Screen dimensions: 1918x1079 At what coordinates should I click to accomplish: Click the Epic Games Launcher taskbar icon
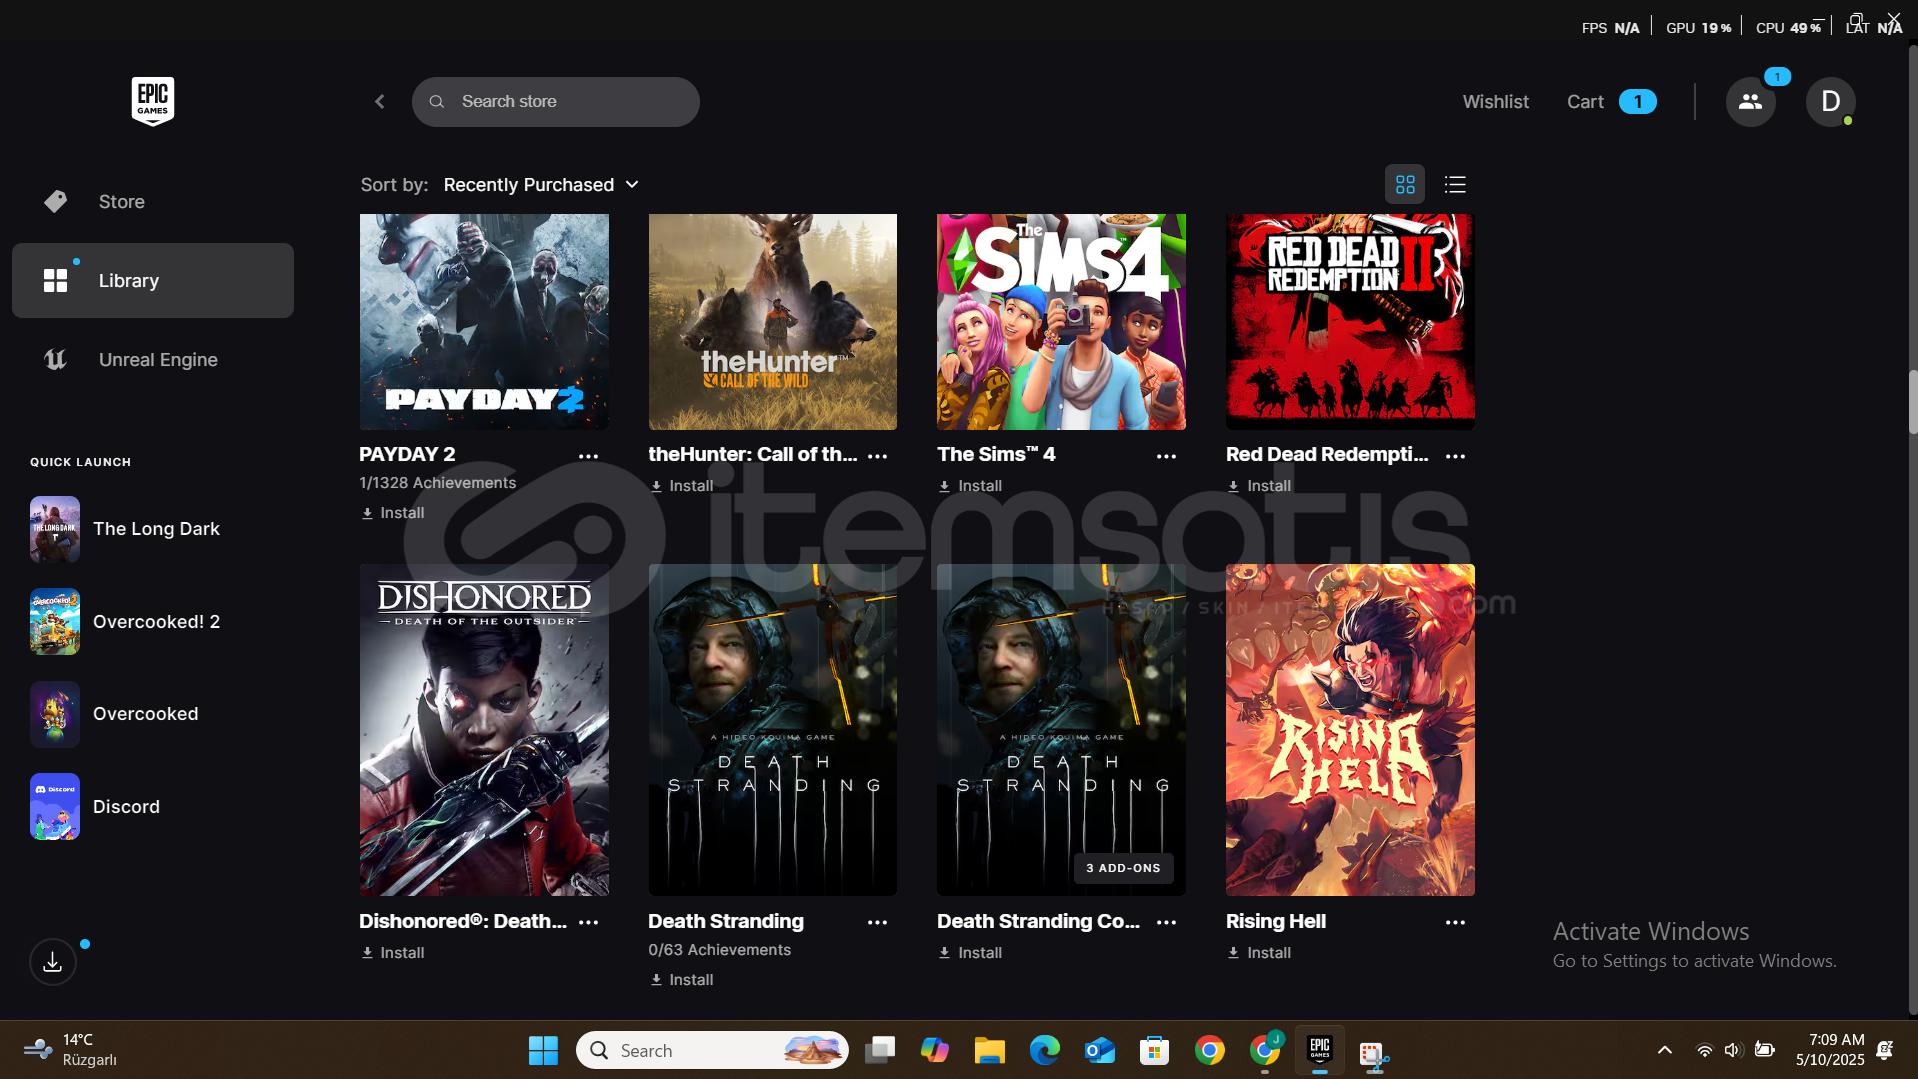tap(1320, 1050)
